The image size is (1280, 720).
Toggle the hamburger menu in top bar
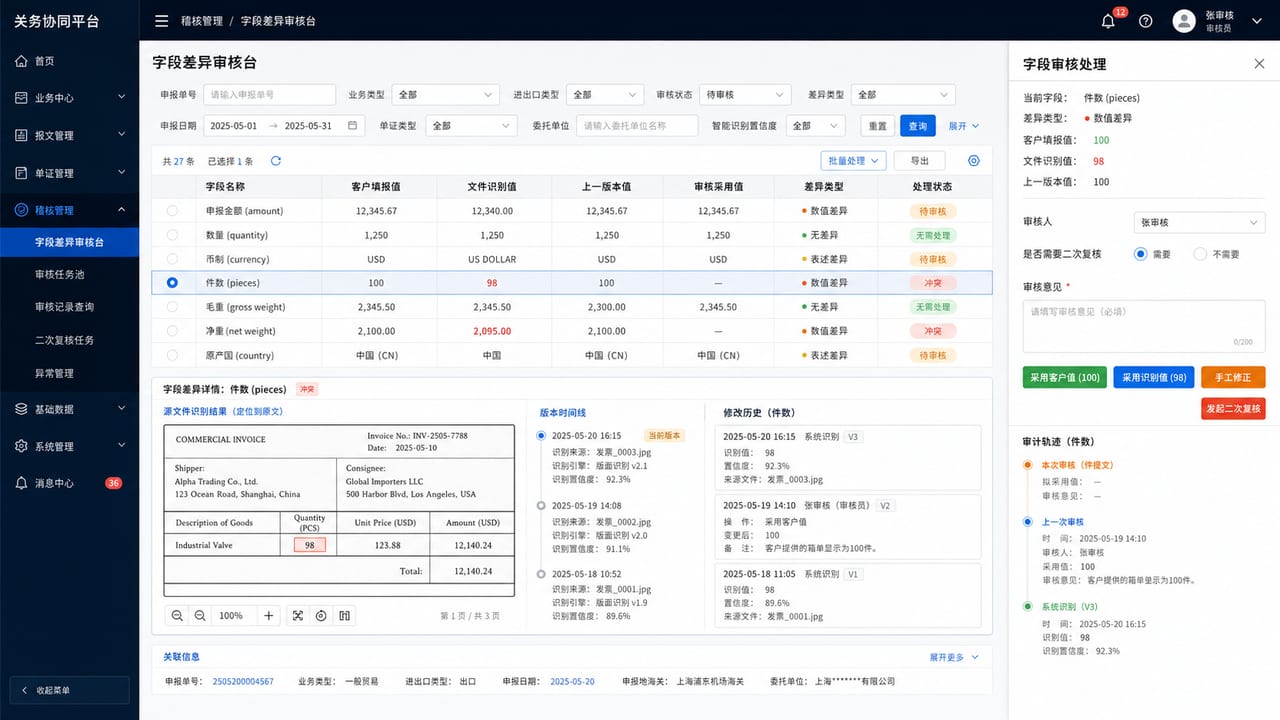click(x=162, y=20)
